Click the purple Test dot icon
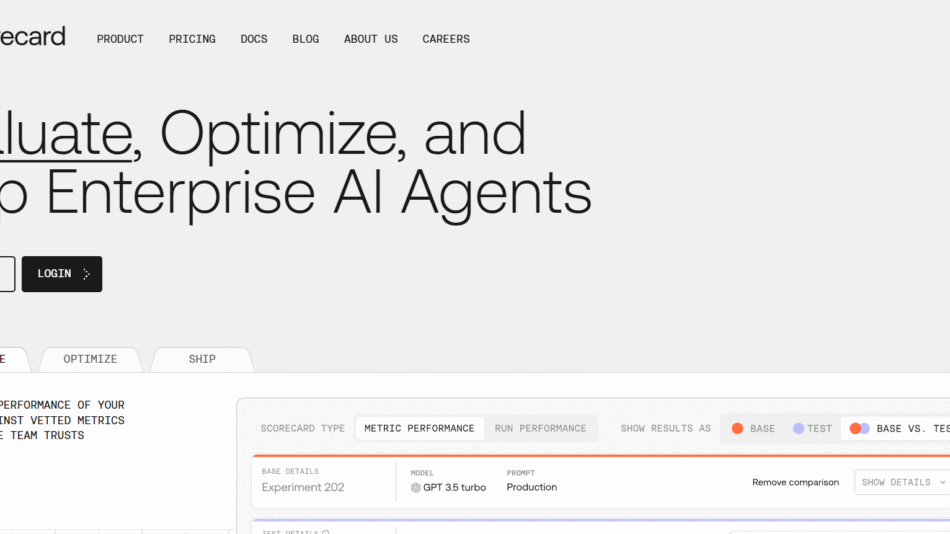This screenshot has height=534, width=950. click(798, 428)
